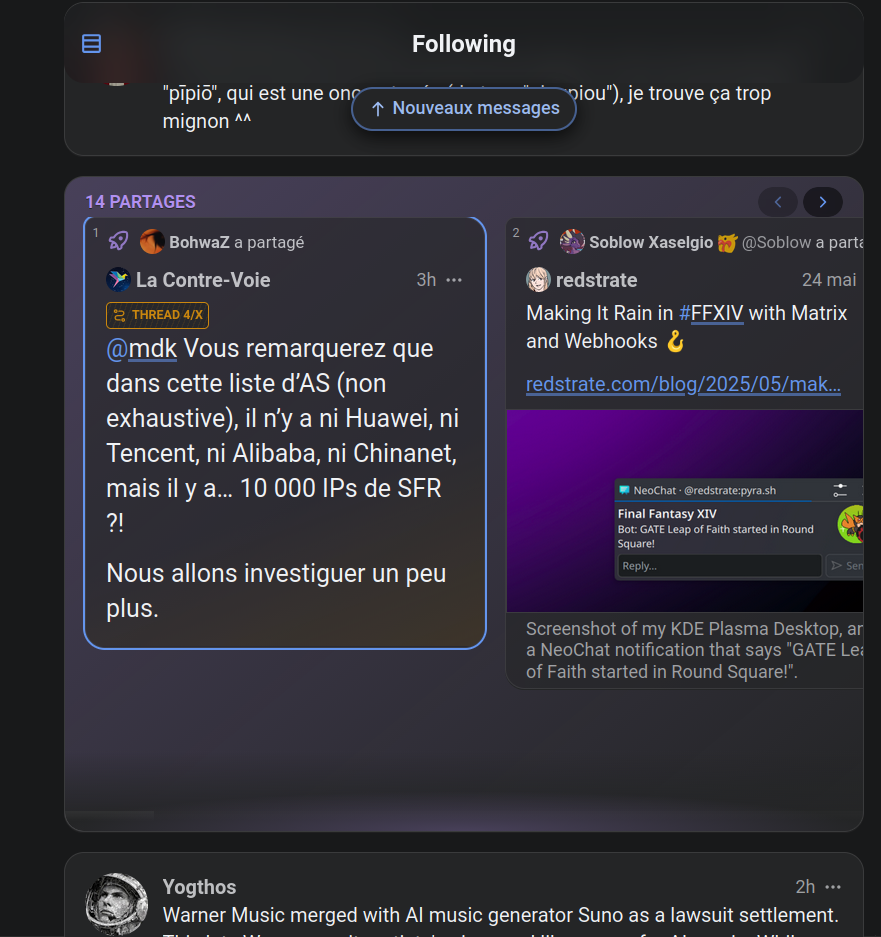
Task: Open BohwaZ's avatar
Action: [152, 241]
